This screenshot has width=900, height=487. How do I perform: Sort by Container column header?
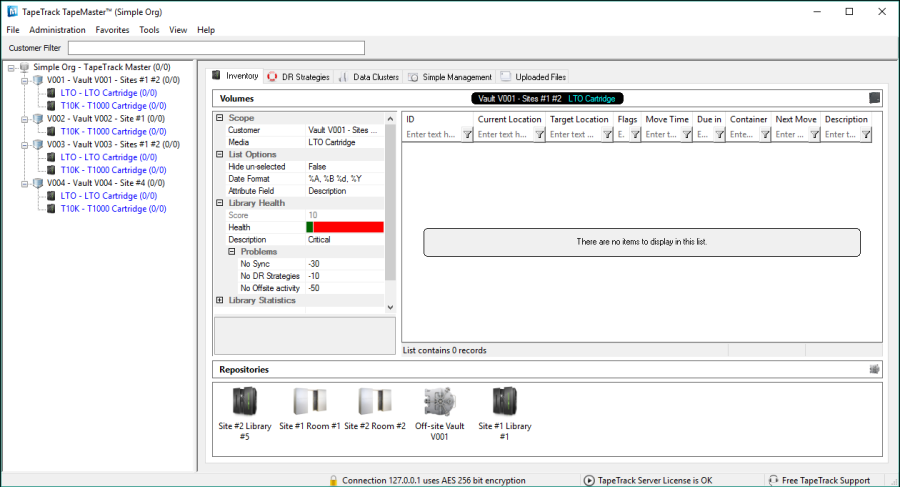coord(748,119)
